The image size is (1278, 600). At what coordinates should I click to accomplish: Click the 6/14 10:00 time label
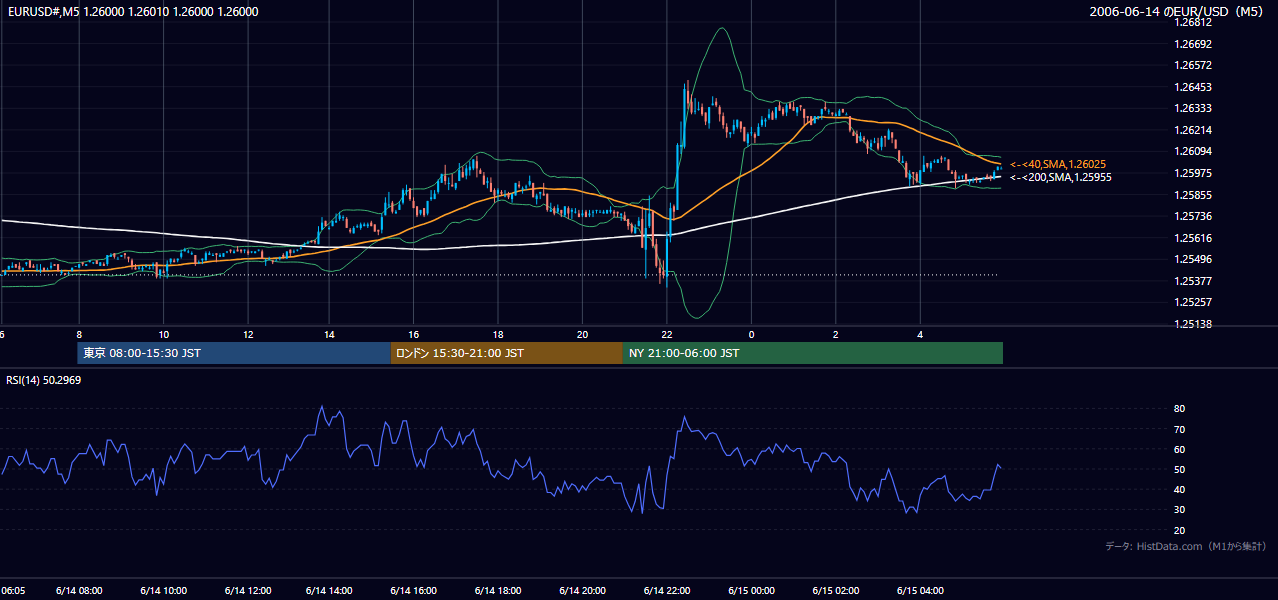[x=164, y=590]
